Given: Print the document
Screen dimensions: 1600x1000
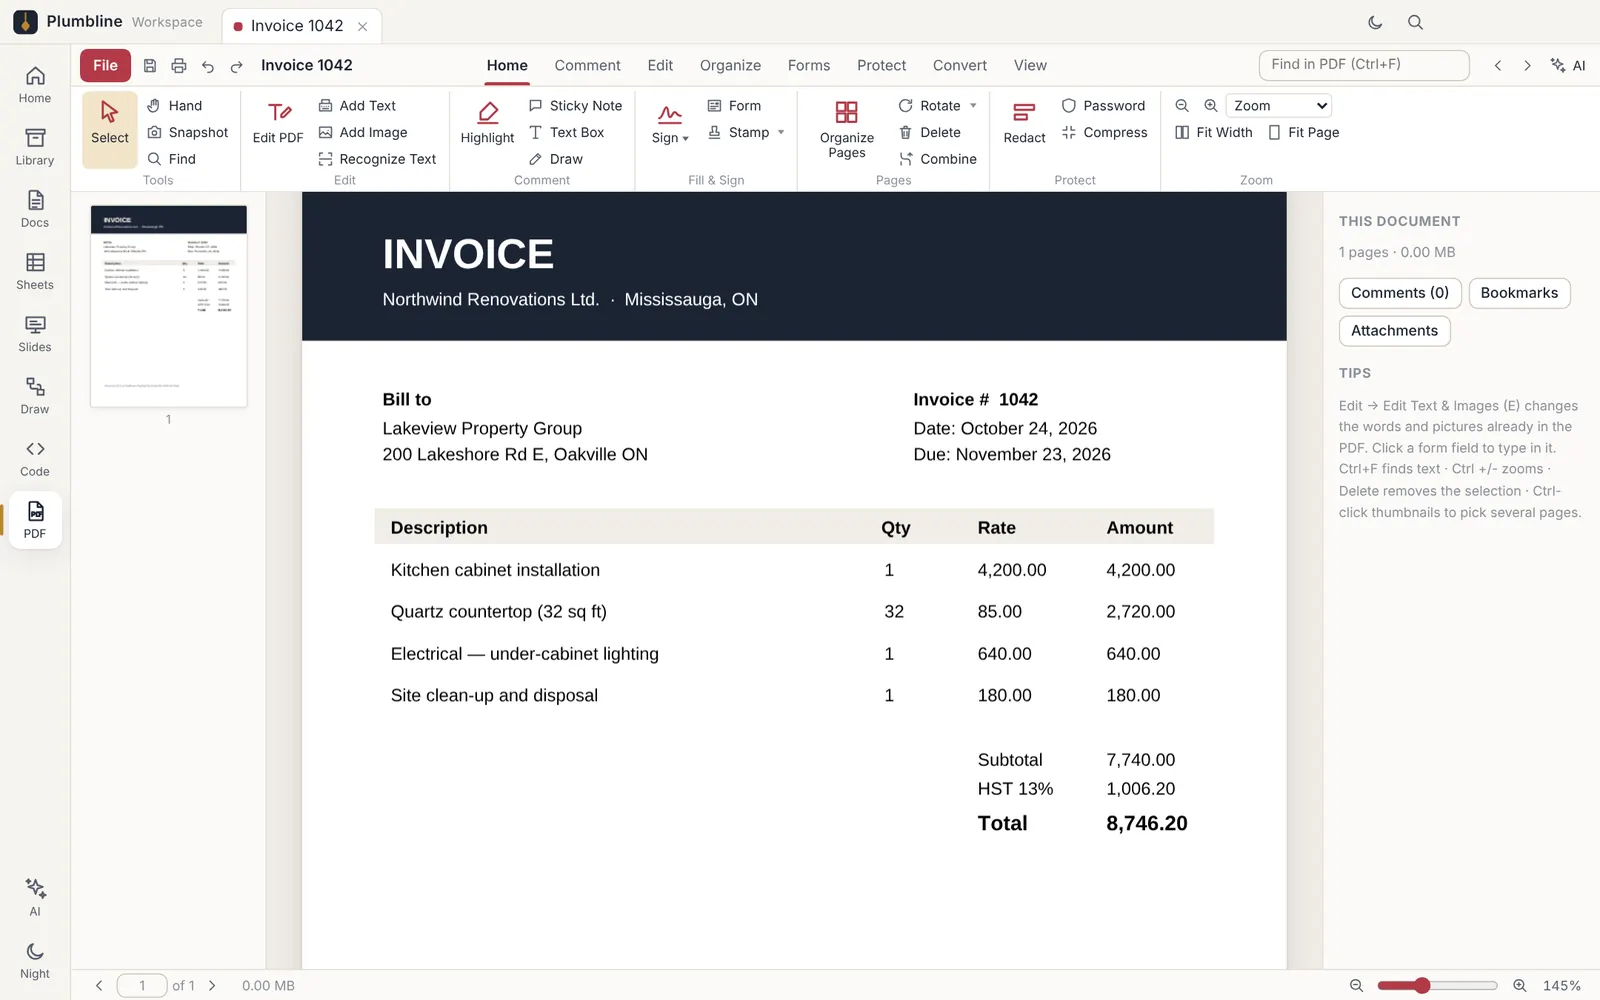Looking at the screenshot, I should coord(179,66).
